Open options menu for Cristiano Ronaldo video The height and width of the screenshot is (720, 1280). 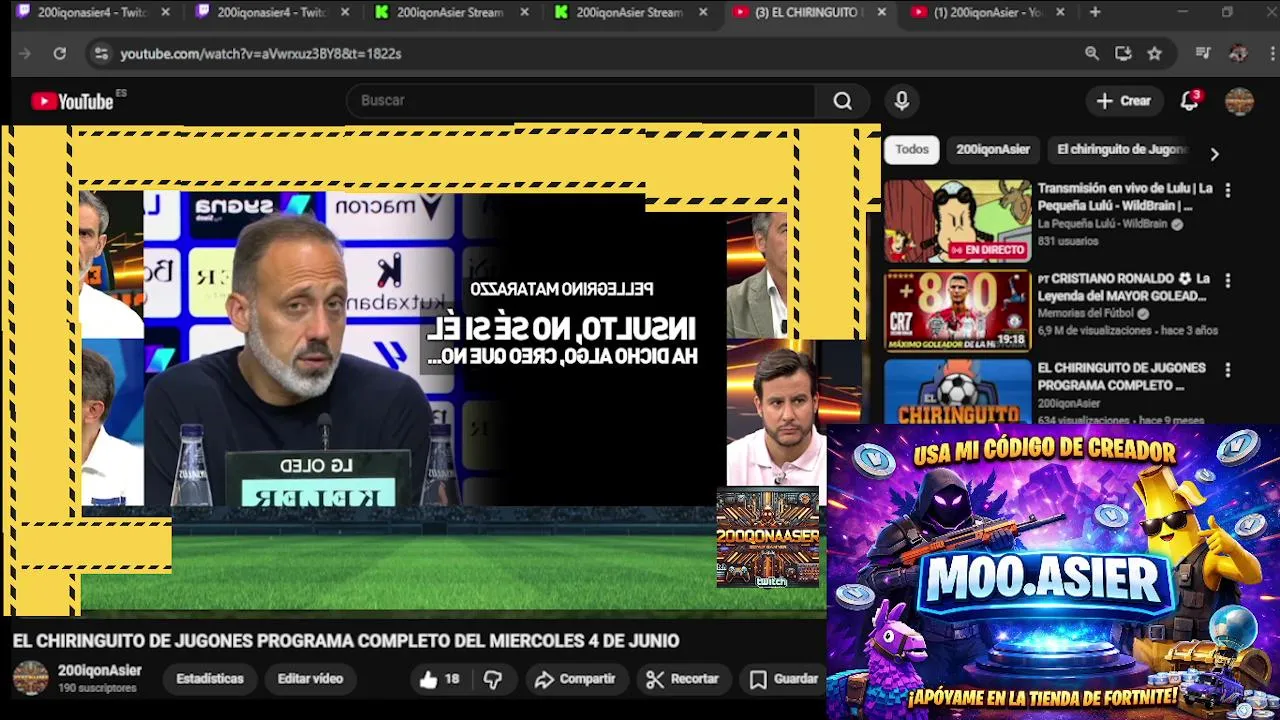[x=1227, y=280]
